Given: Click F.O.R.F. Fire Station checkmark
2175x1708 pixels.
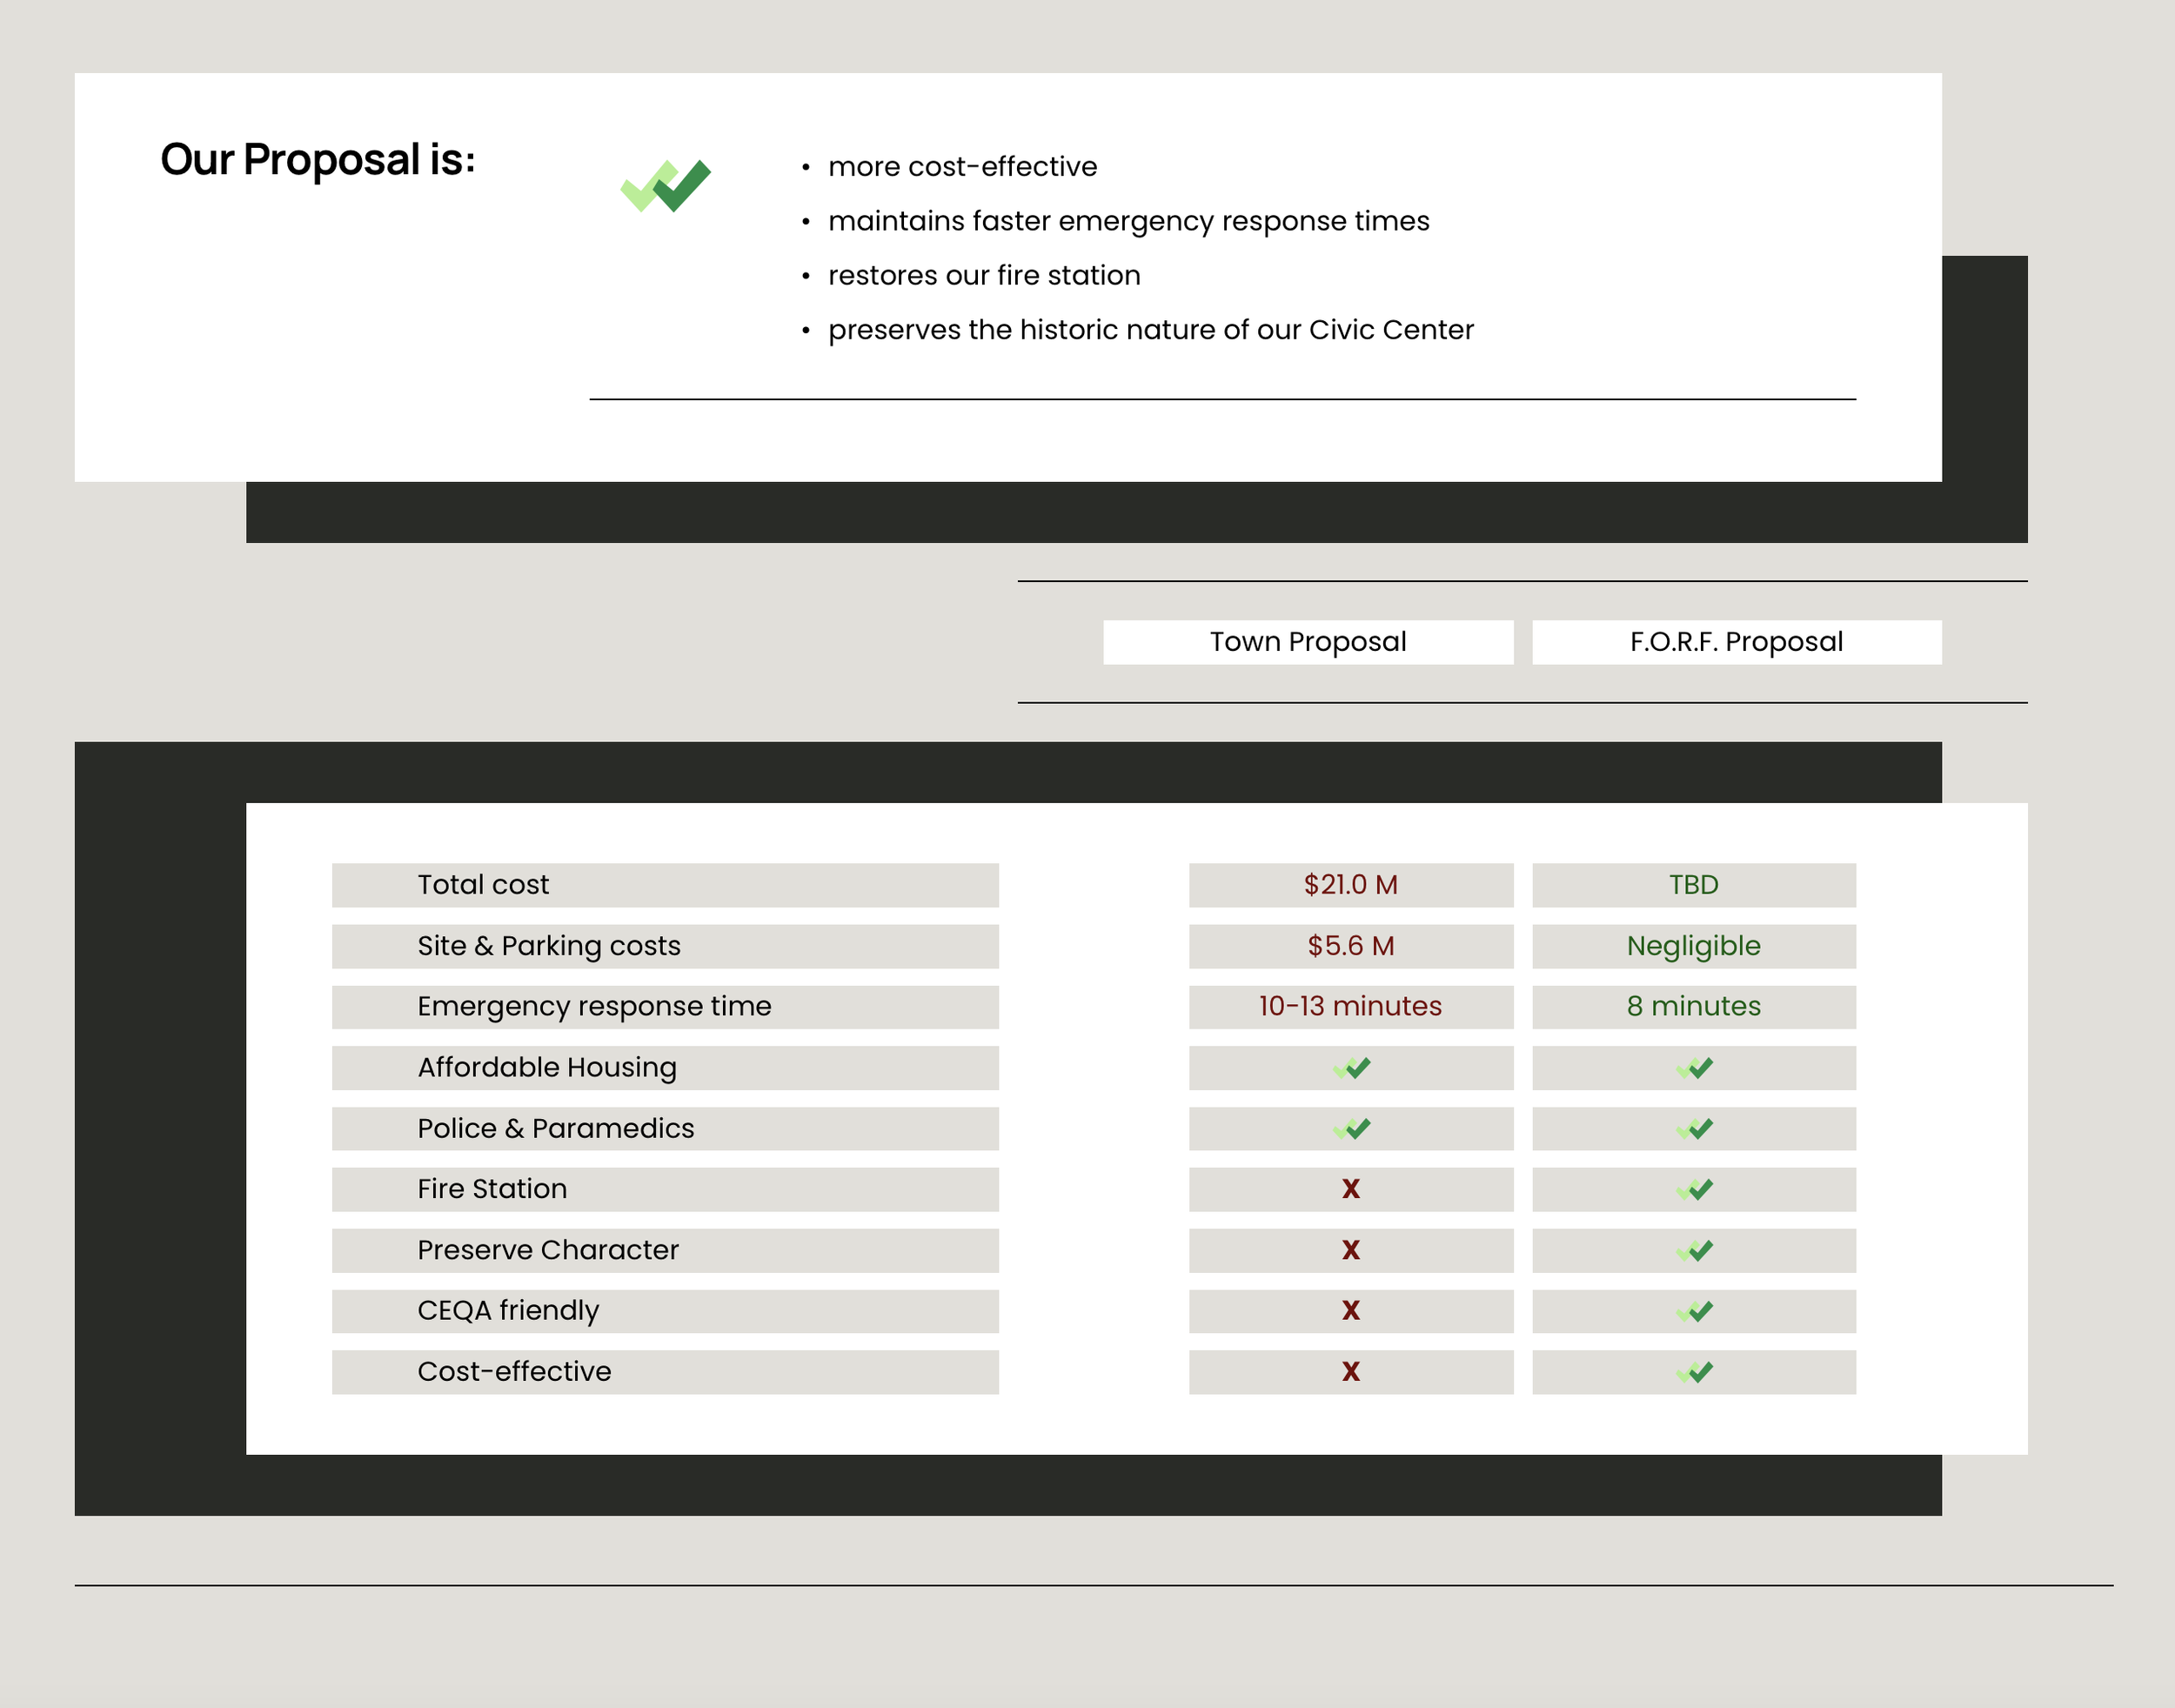Looking at the screenshot, I should tap(1694, 1189).
